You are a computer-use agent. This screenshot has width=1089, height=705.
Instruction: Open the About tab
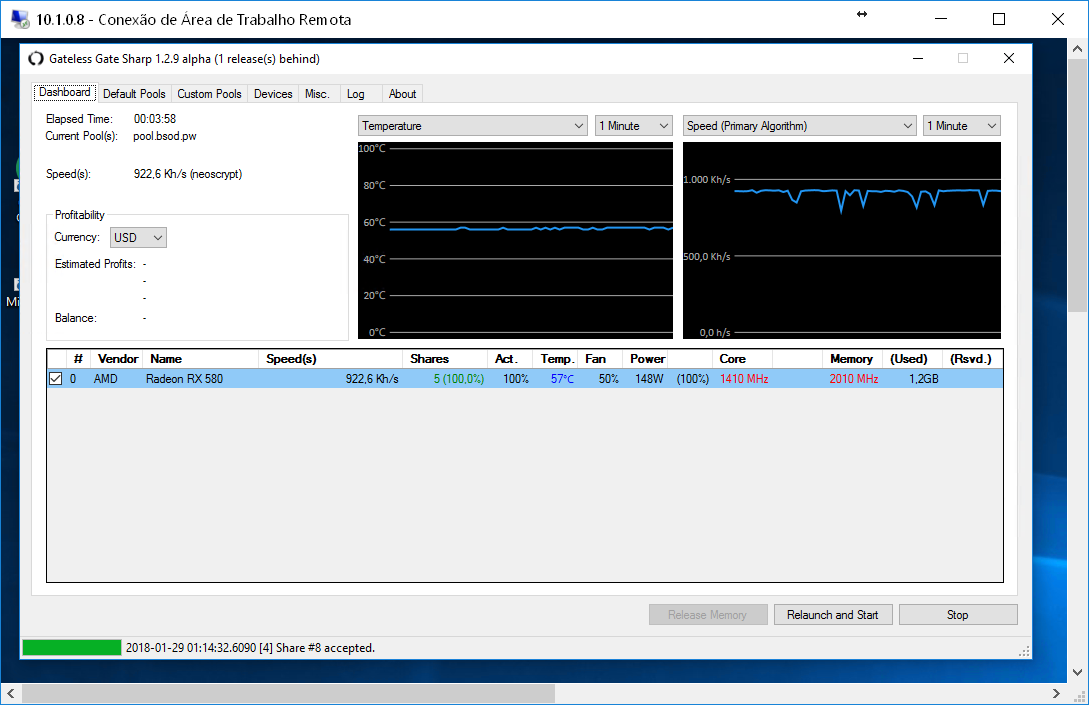(x=402, y=94)
